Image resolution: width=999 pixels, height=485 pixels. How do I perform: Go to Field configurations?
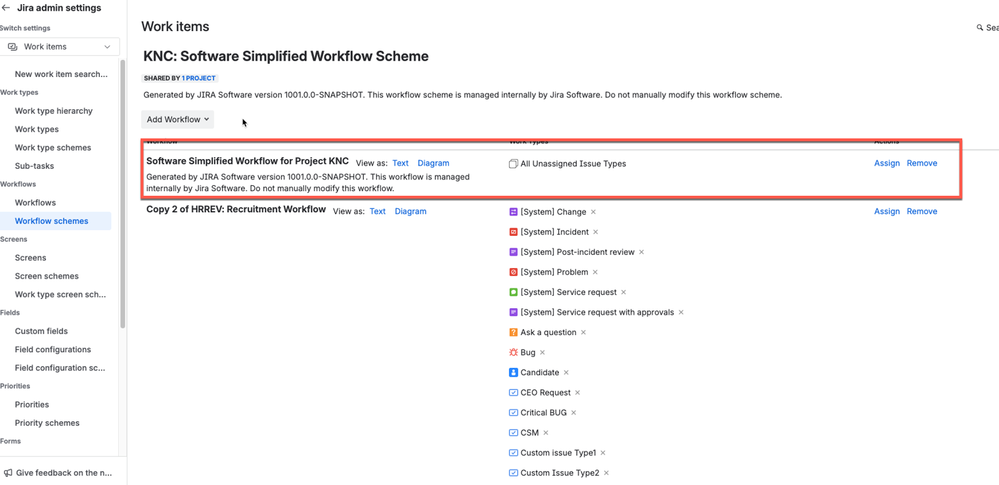click(x=53, y=350)
